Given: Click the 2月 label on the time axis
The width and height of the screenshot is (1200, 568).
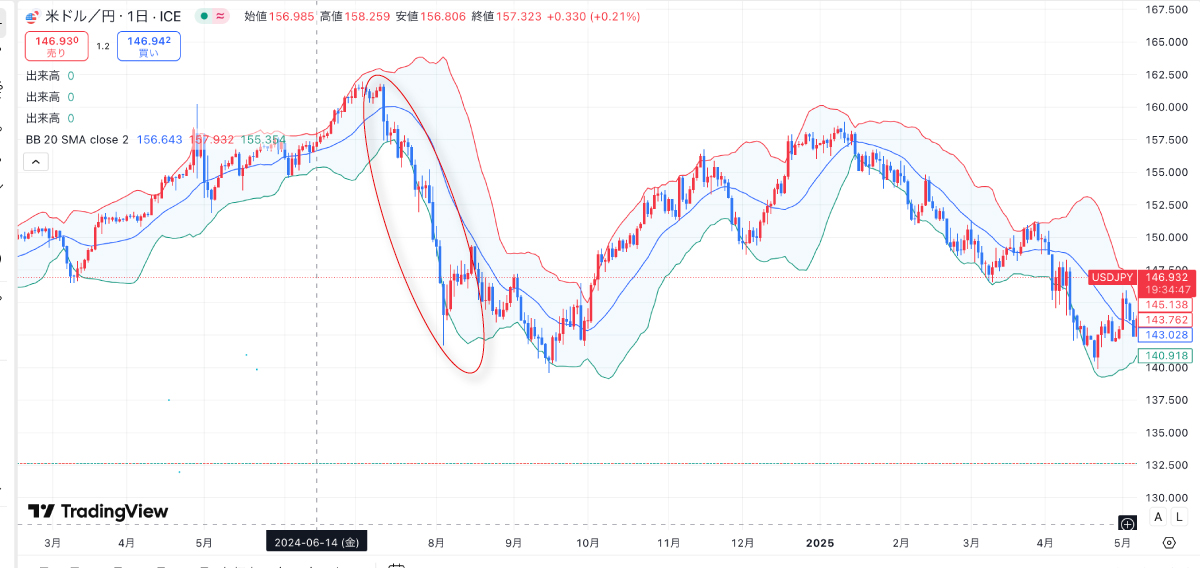Looking at the screenshot, I should click(901, 543).
